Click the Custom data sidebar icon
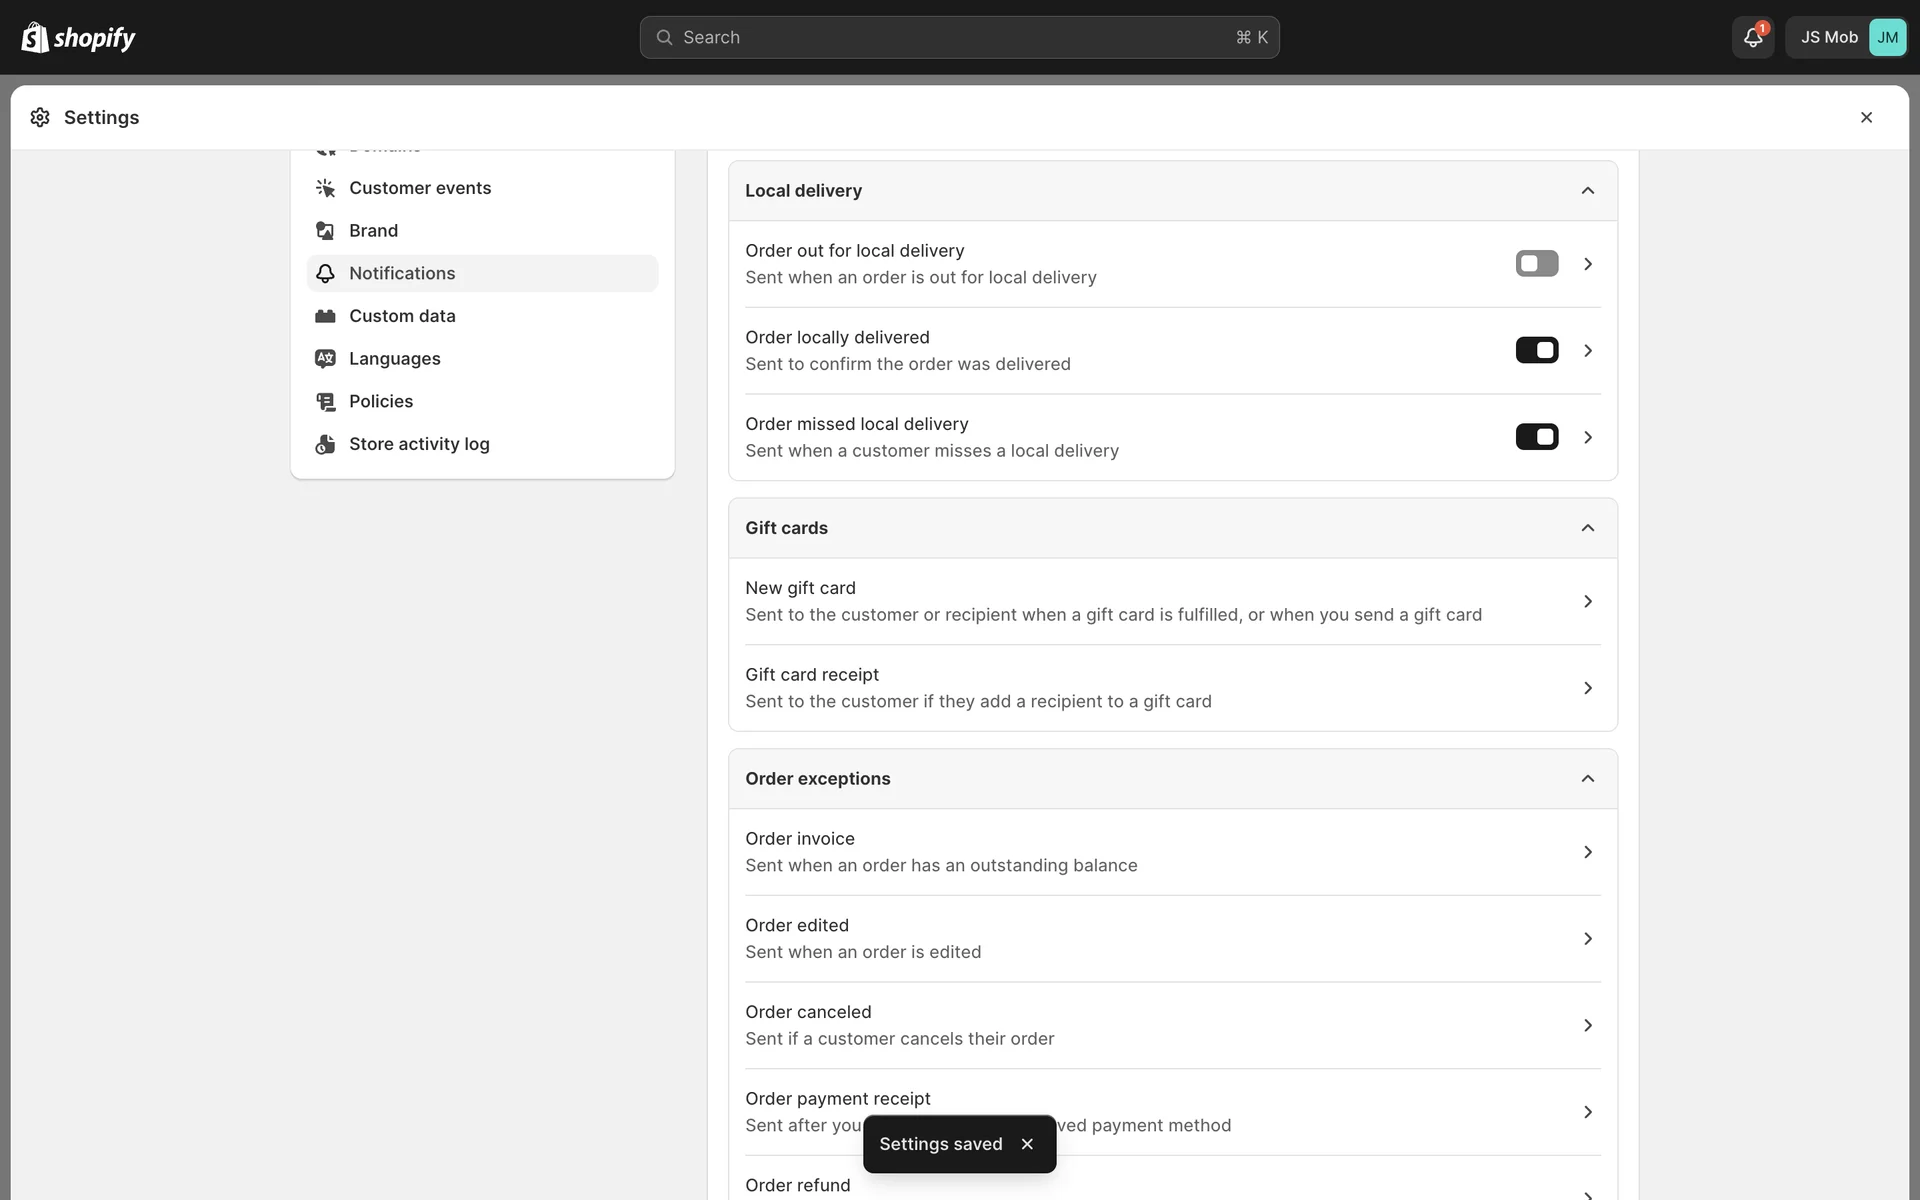 point(325,316)
